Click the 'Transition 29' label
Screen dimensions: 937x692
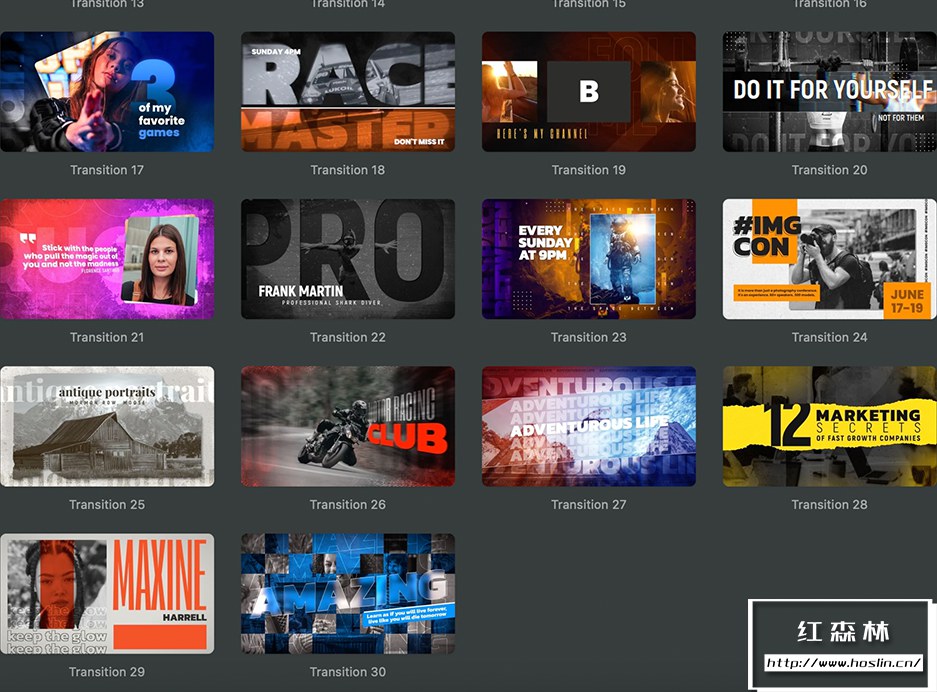(x=107, y=672)
